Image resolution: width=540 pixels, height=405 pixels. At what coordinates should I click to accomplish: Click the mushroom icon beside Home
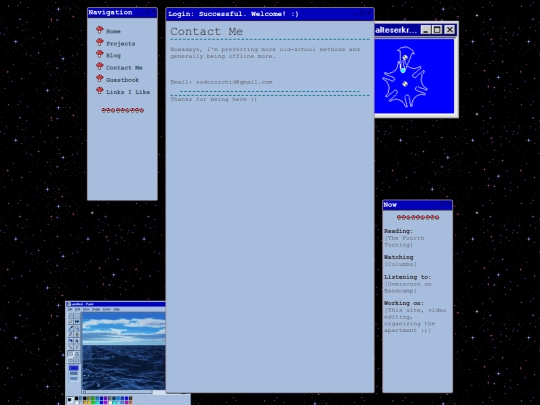coord(100,30)
